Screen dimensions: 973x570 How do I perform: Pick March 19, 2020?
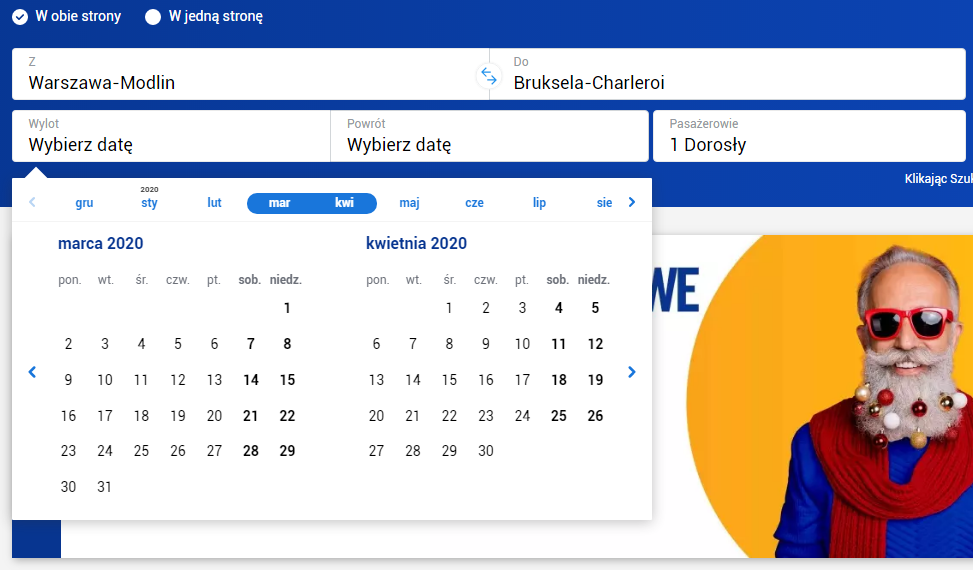[178, 416]
